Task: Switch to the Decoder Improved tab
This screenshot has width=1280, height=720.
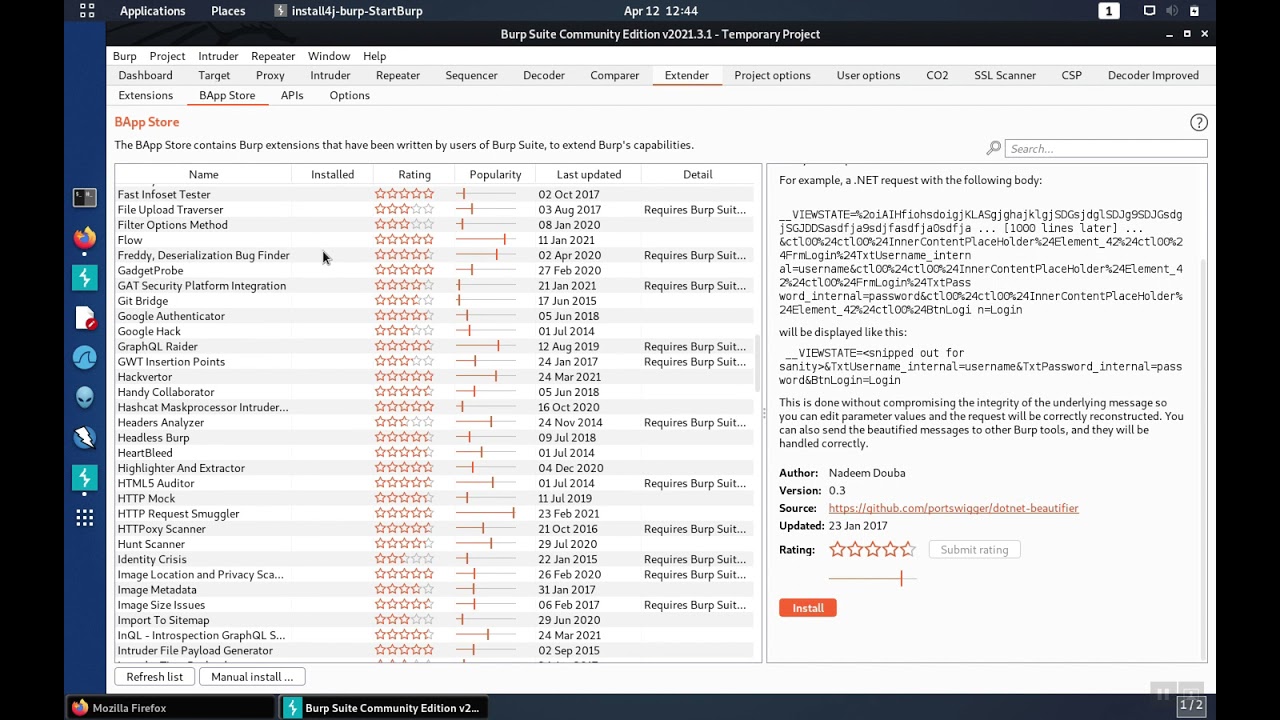Action: pyautogui.click(x=1153, y=75)
